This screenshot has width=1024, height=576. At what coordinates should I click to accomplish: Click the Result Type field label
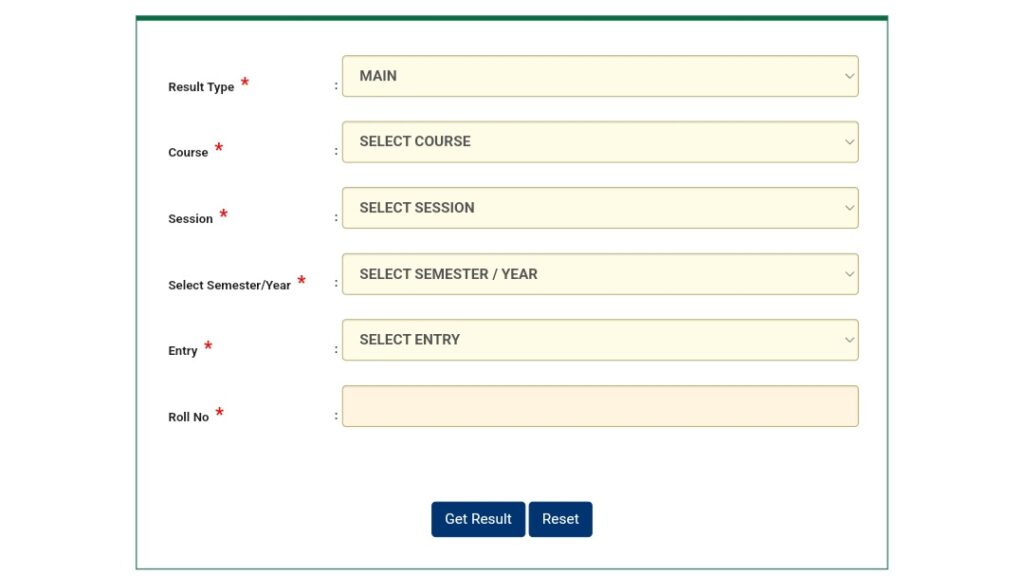201,87
